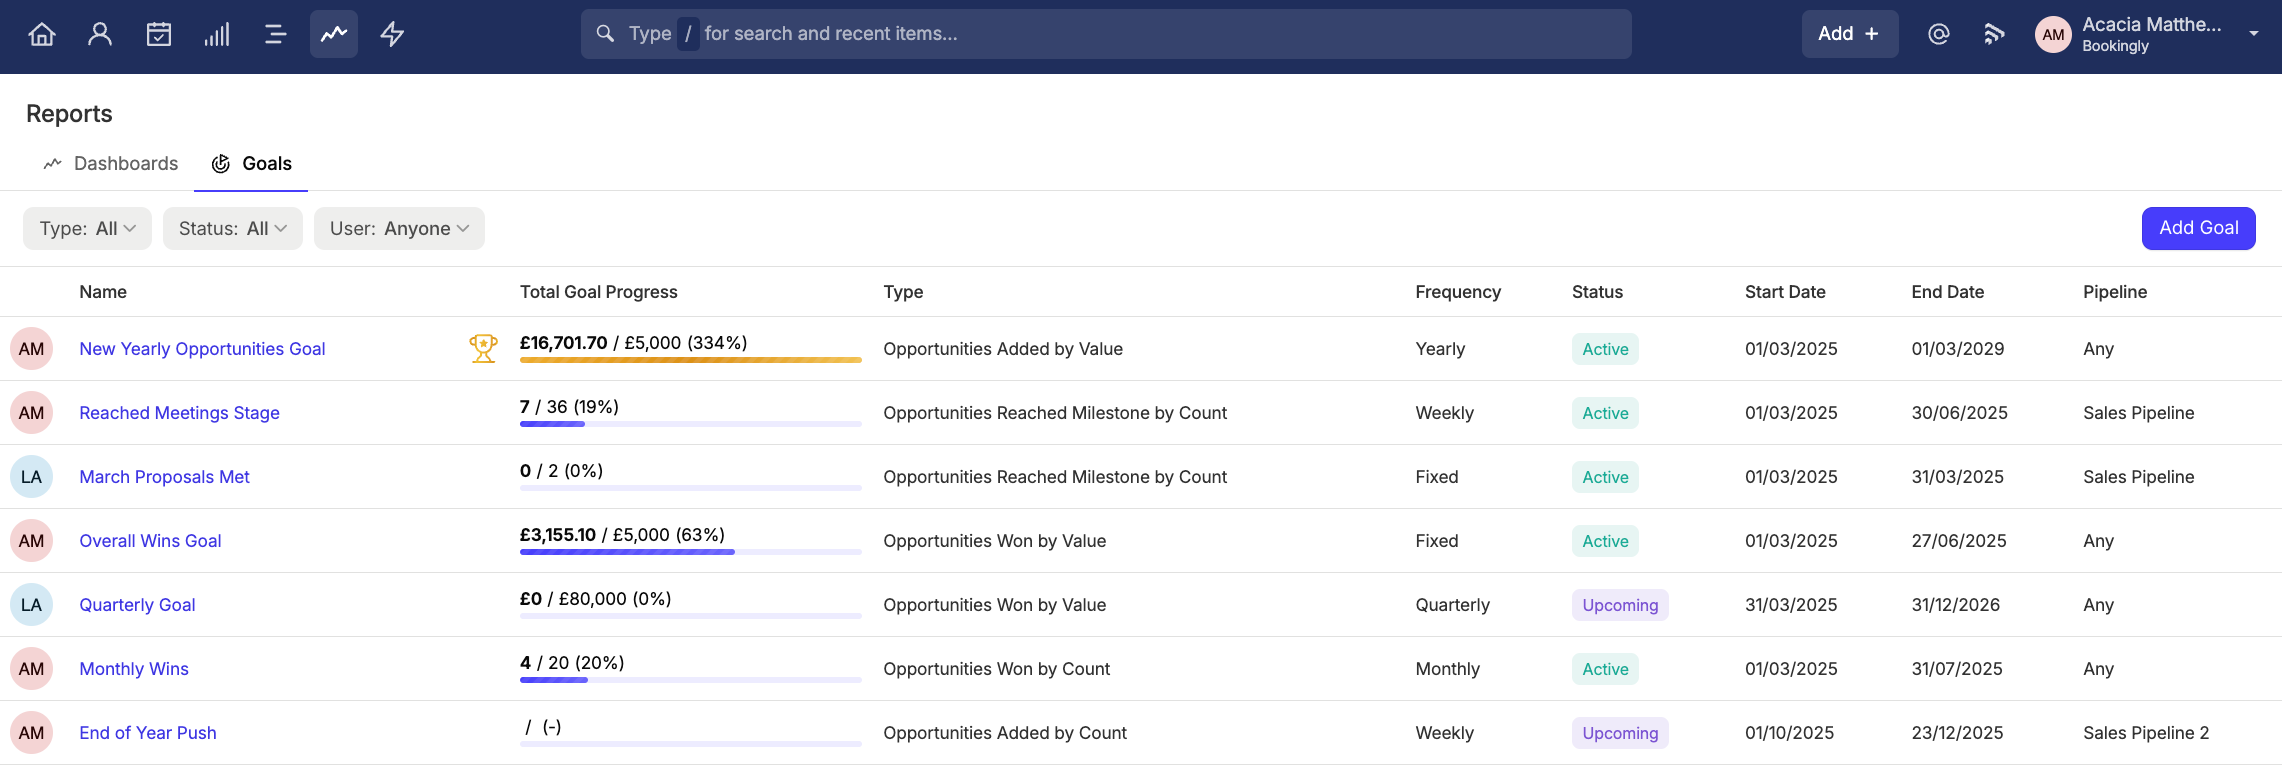Expand the User: Anyone filter
Screen dimensions: 2282x778
pyautogui.click(x=399, y=228)
